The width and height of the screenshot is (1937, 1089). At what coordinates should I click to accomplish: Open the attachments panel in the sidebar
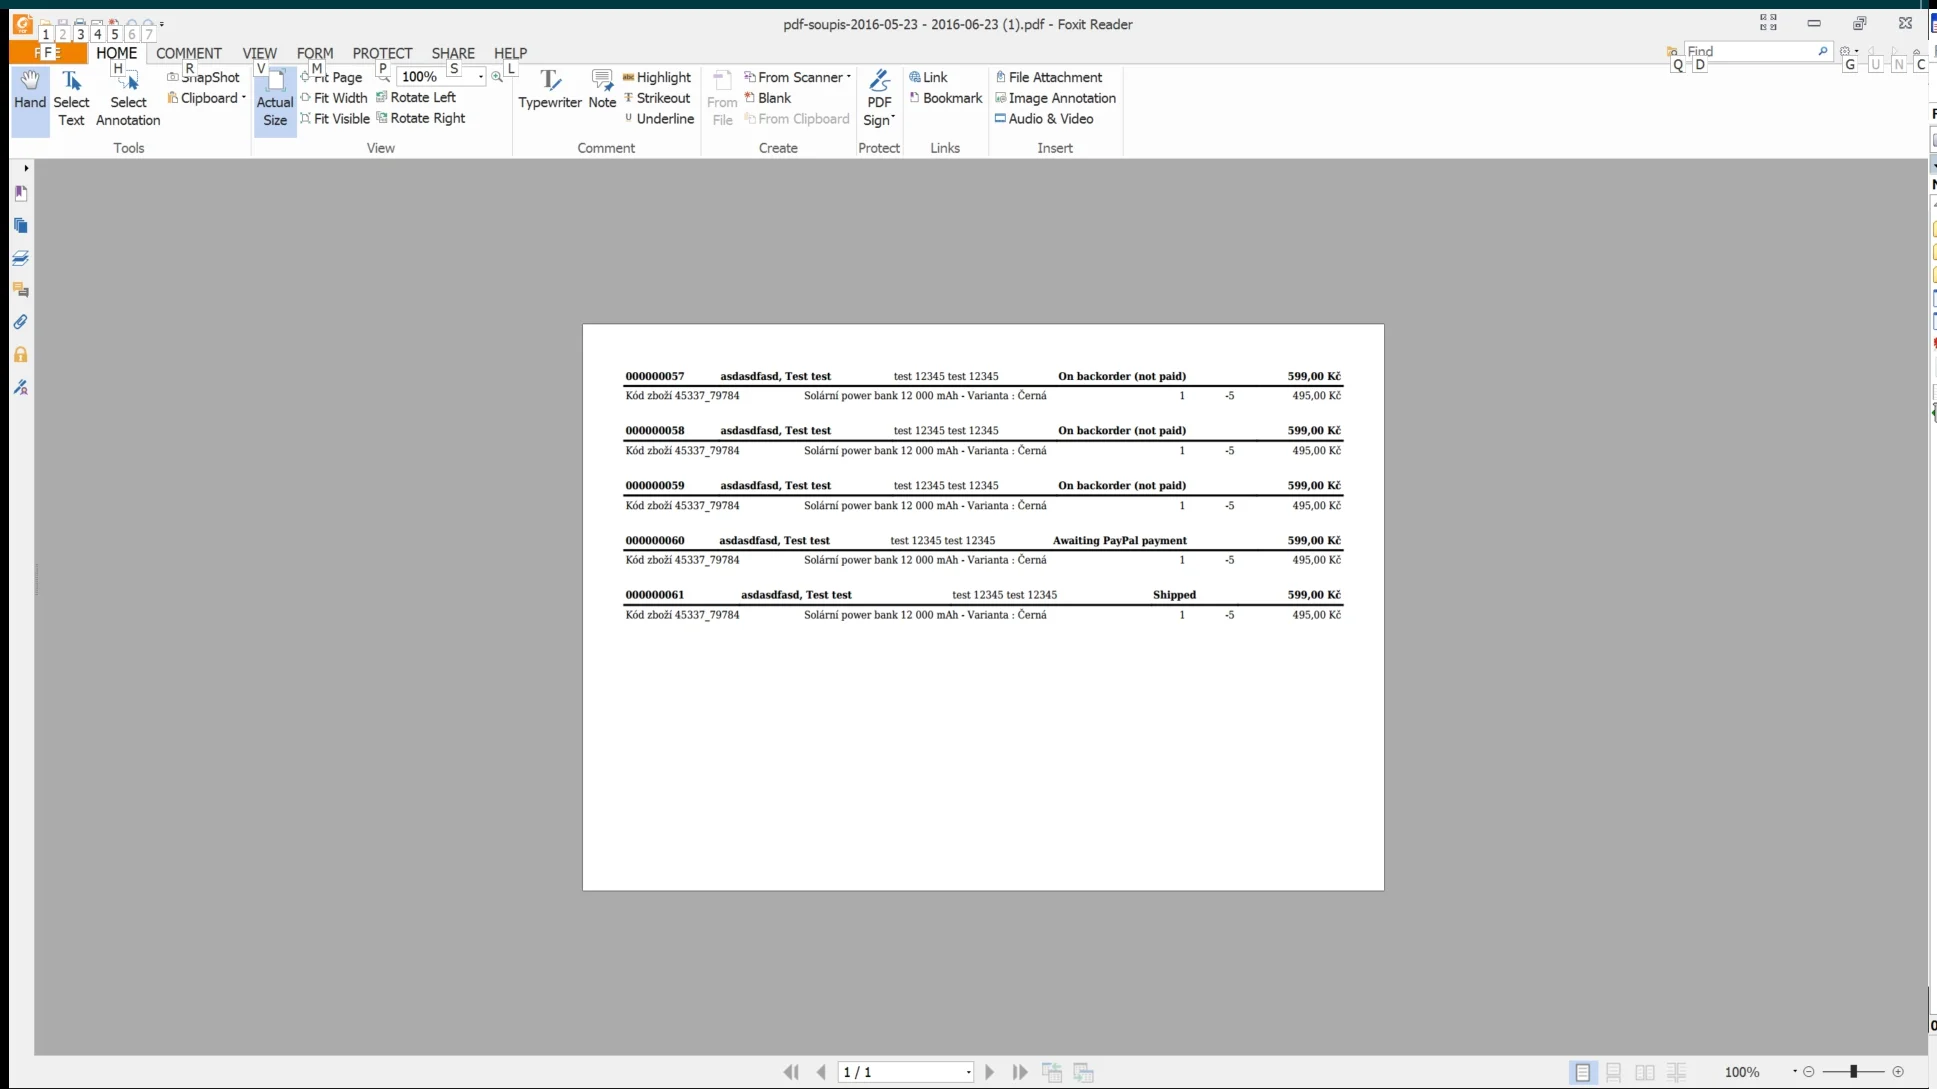[x=20, y=322]
